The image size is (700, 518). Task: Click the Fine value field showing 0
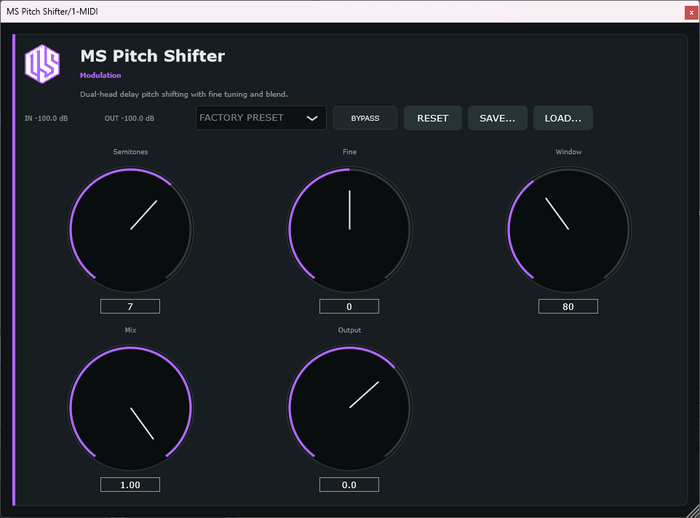[349, 306]
